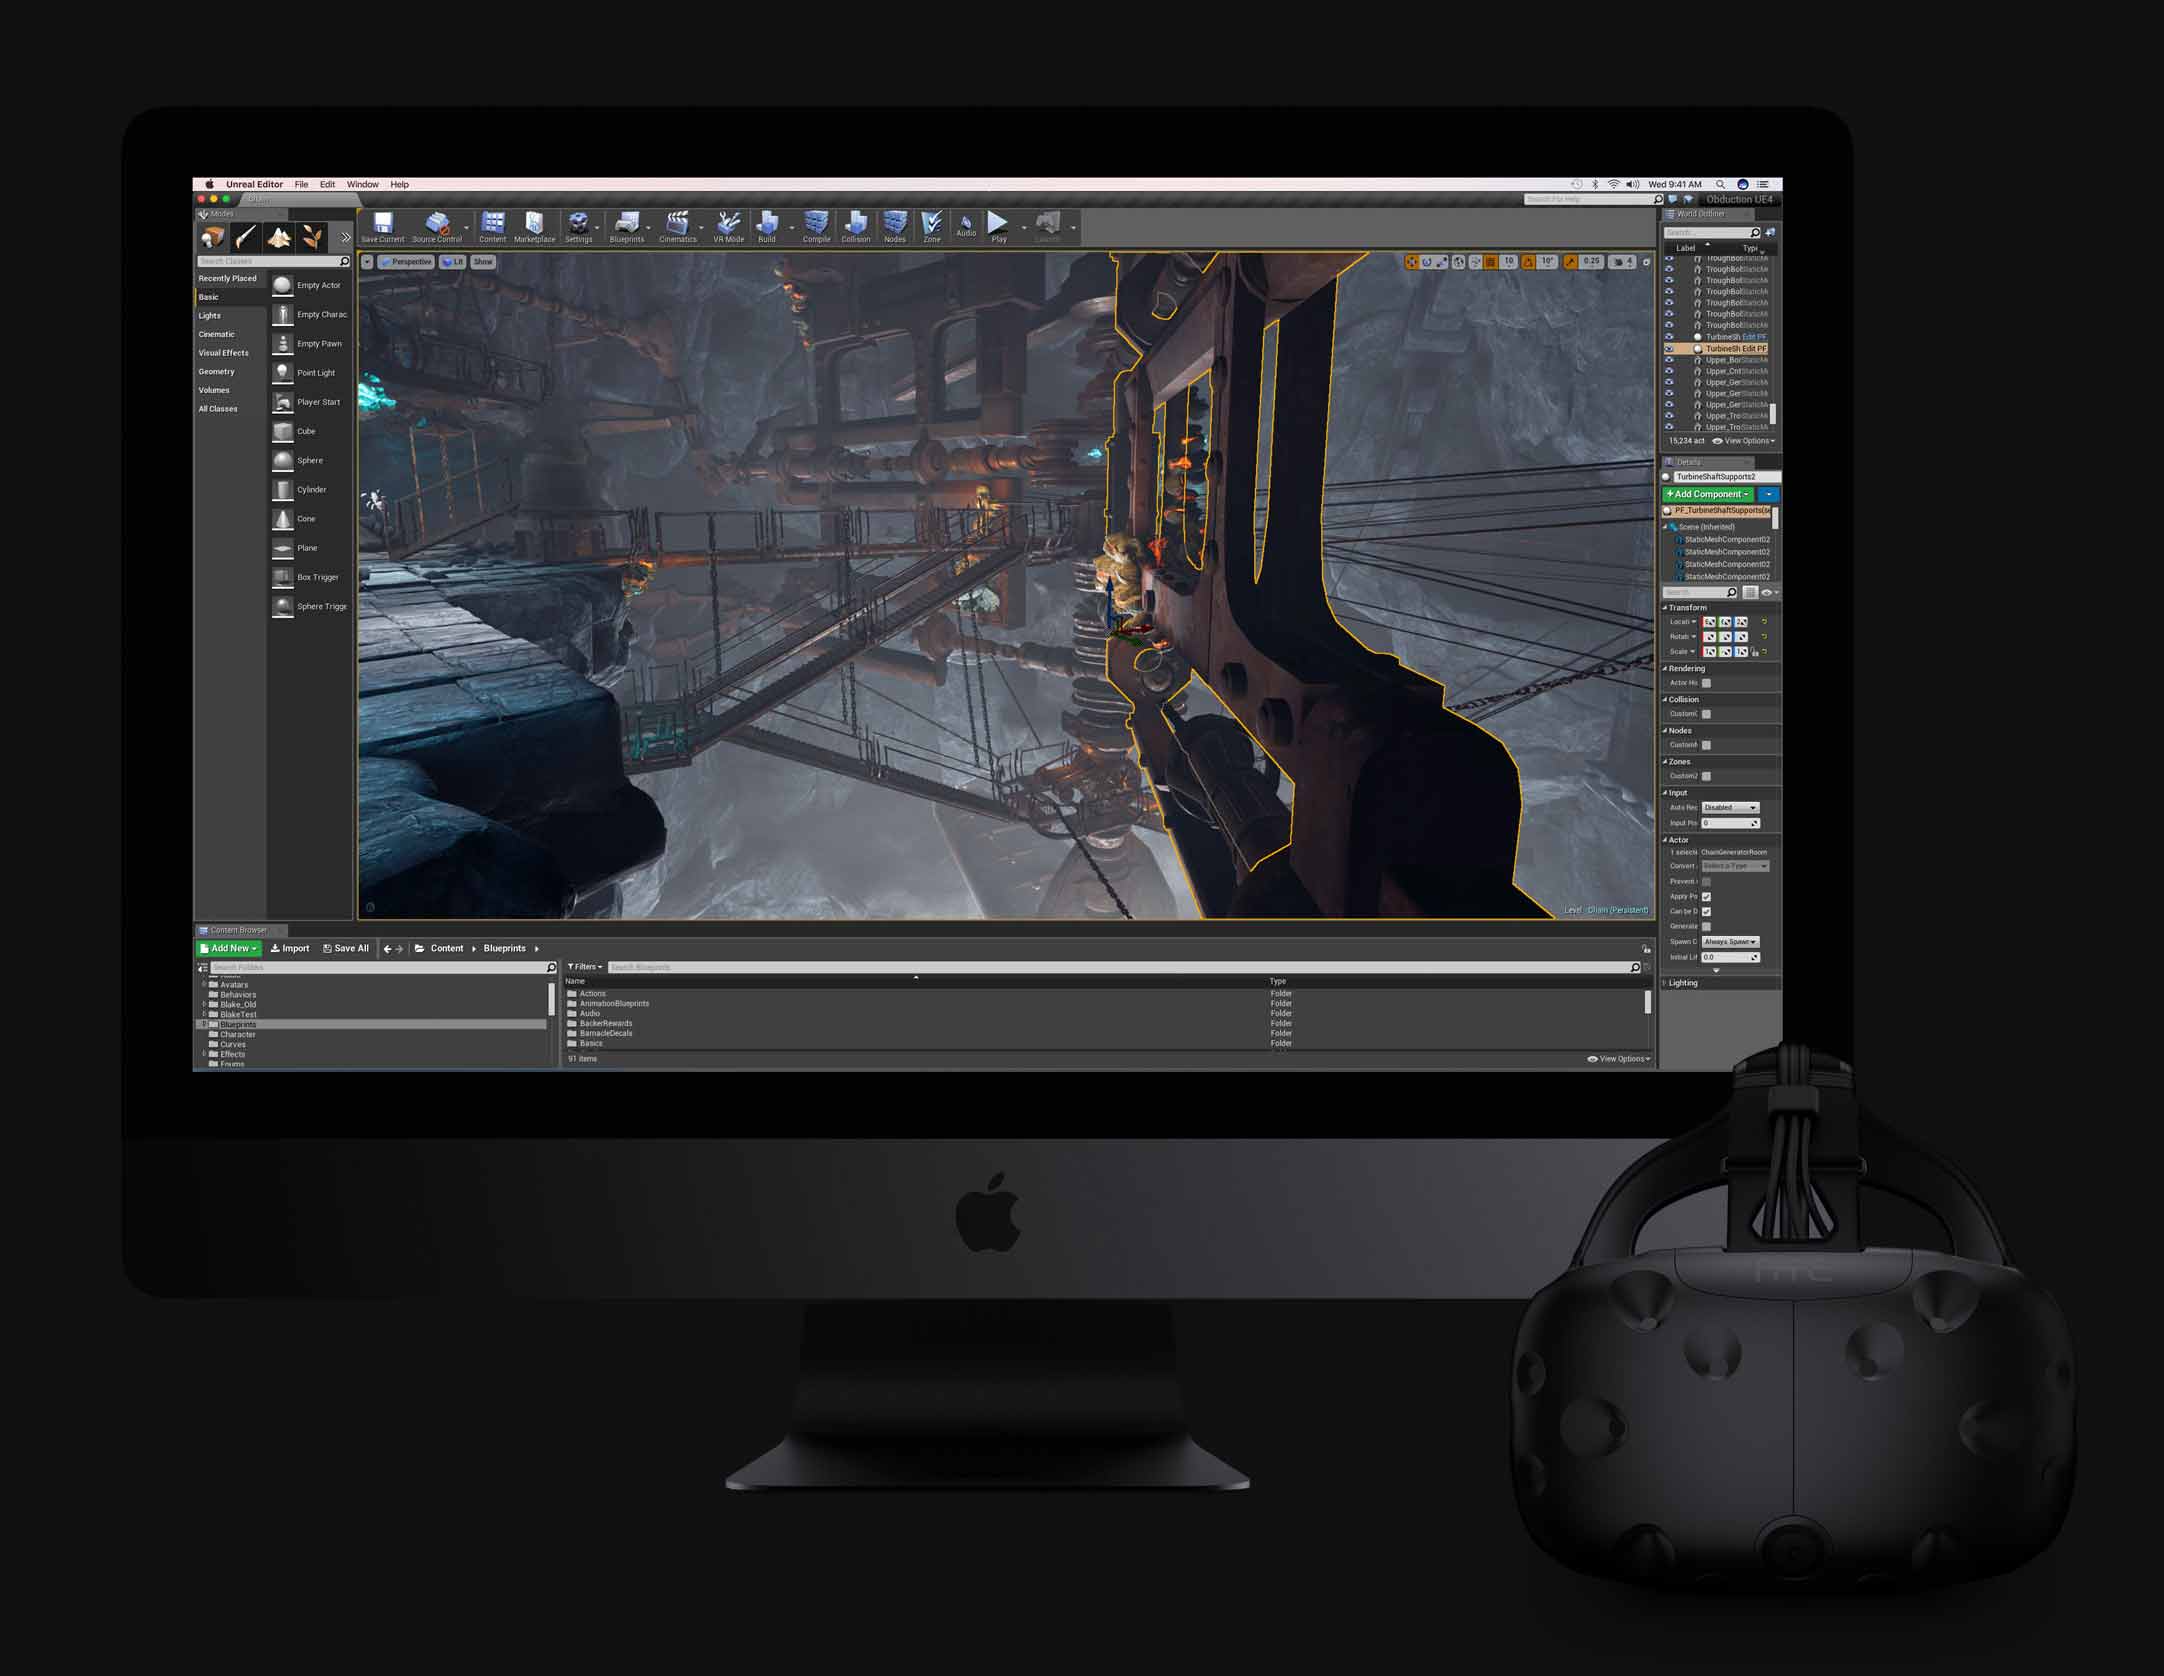The image size is (2164, 1676).
Task: Toggle the Actor Hidden checkbox under Rendering
Action: [1707, 683]
